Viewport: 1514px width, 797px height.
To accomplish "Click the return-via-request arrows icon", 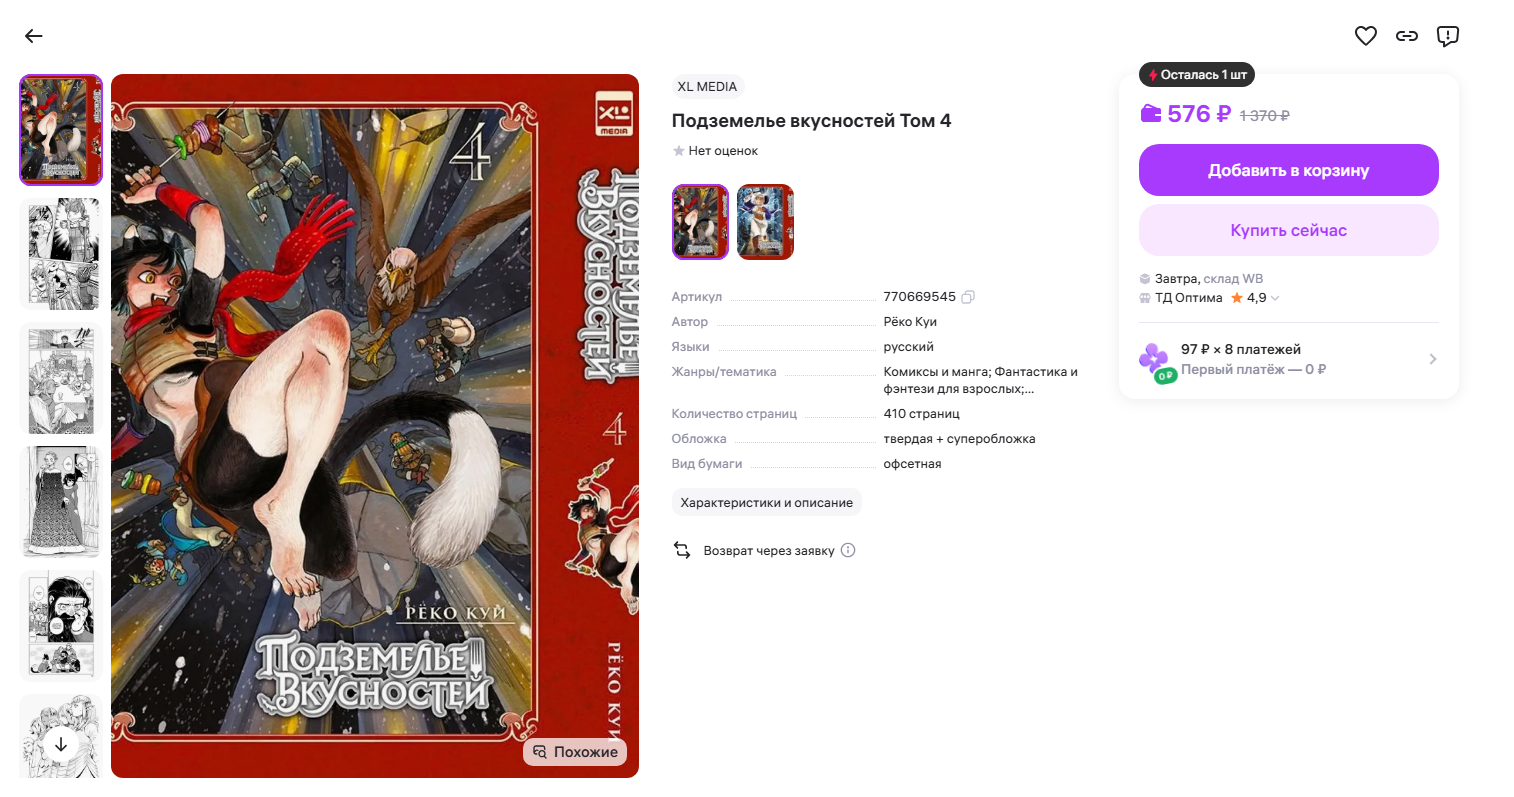I will click(x=682, y=550).
